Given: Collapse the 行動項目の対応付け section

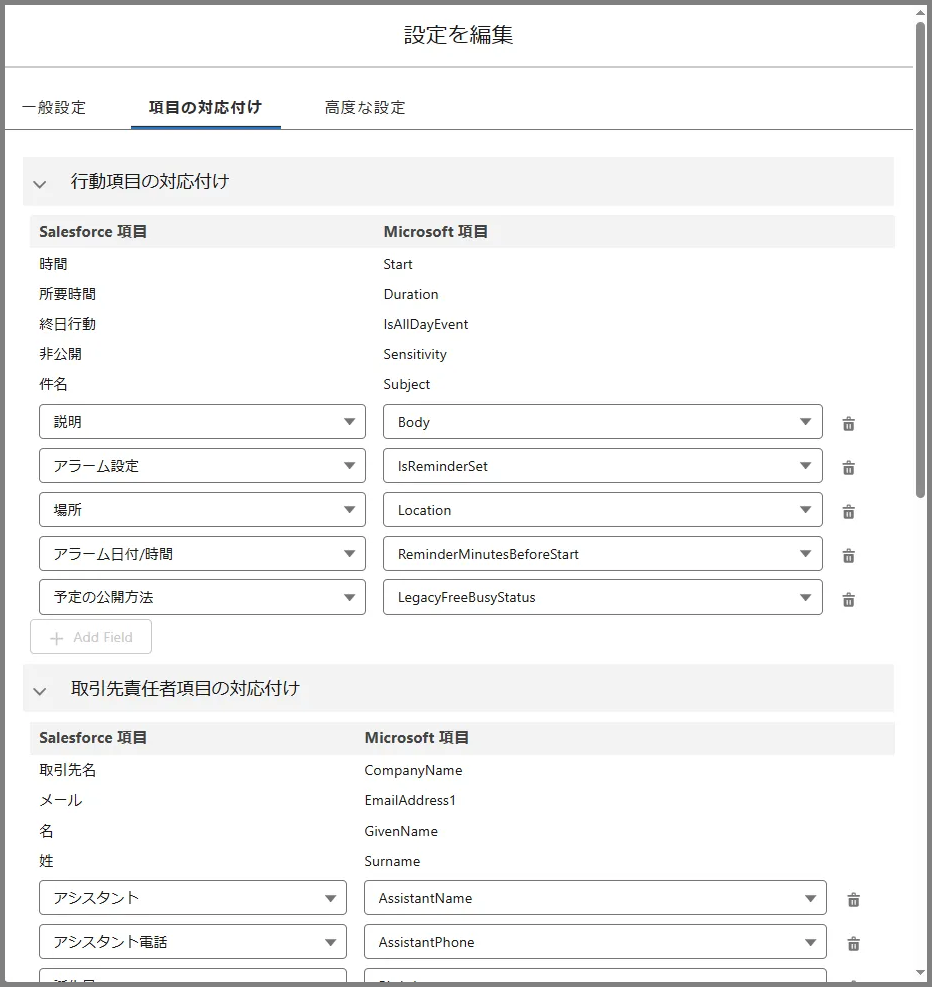Looking at the screenshot, I should [x=40, y=184].
